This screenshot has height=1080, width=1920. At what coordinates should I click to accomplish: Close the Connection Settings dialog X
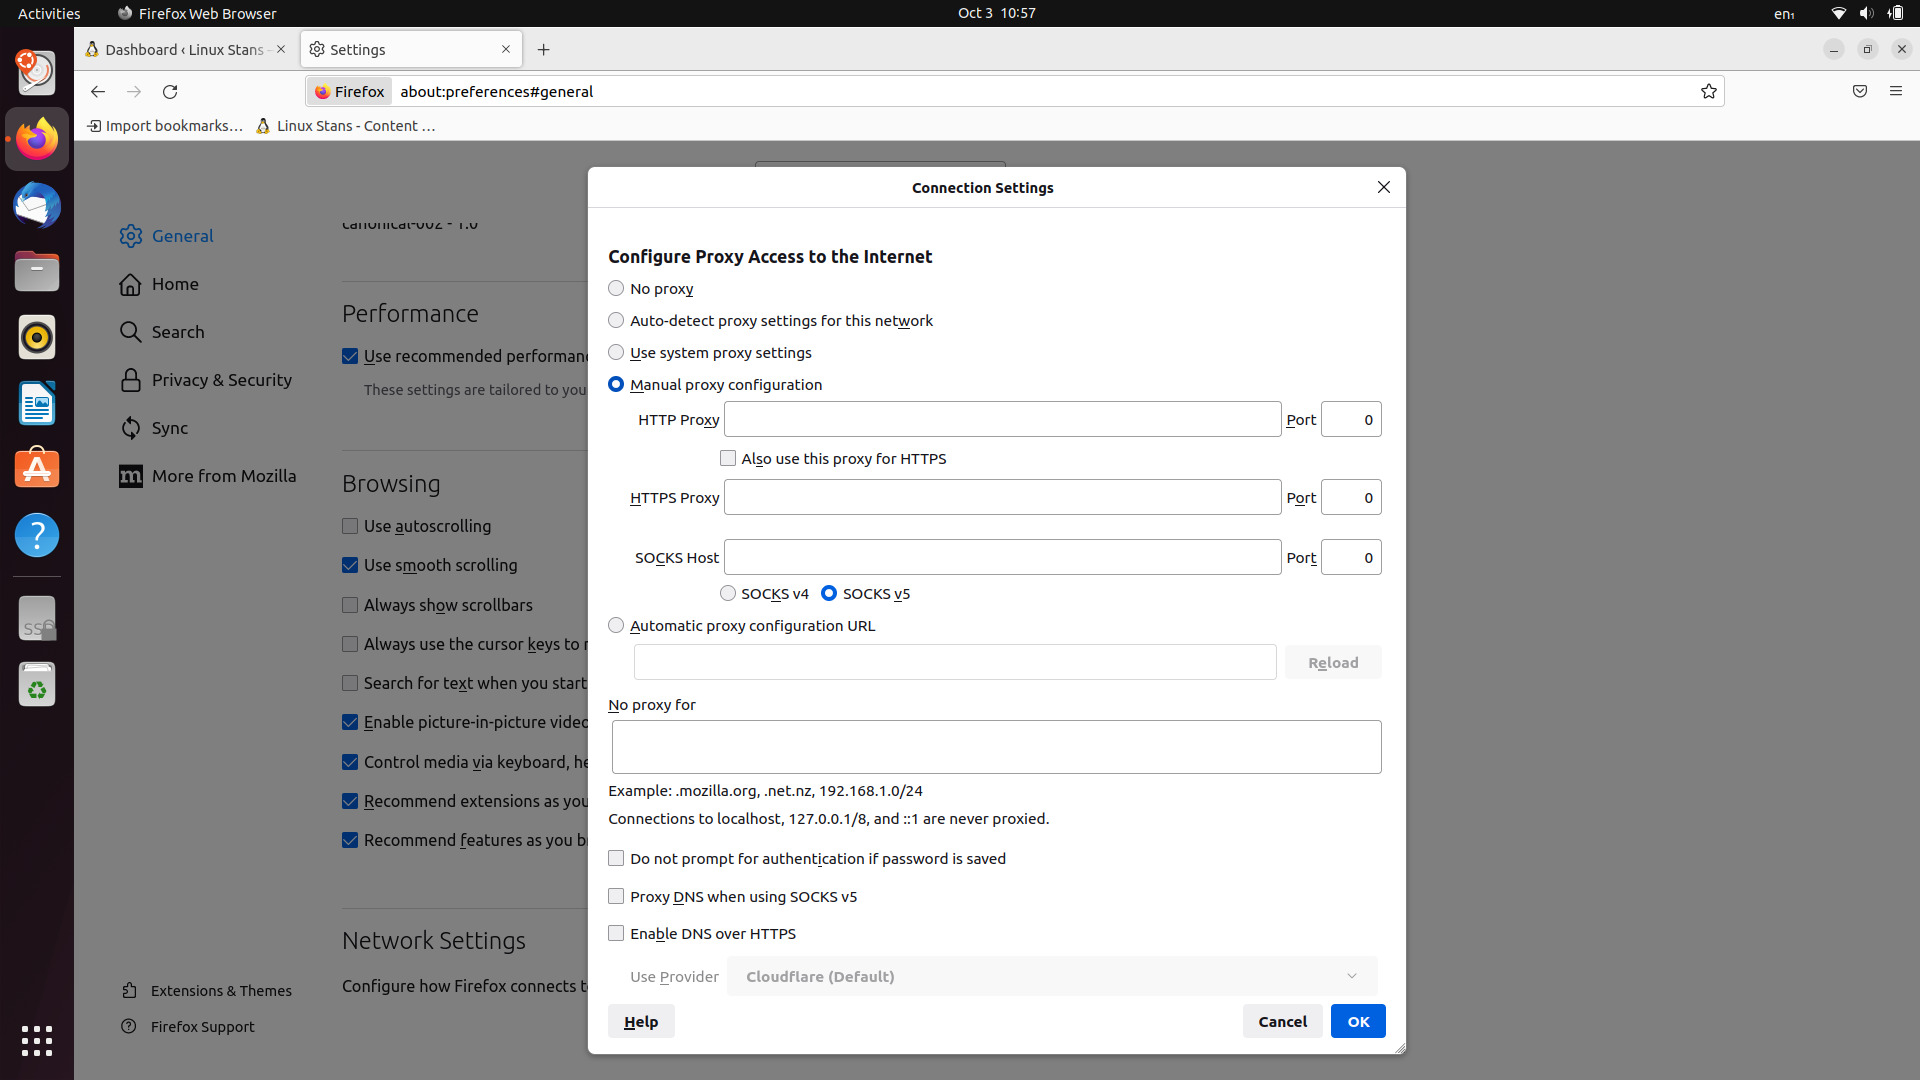(x=1383, y=187)
